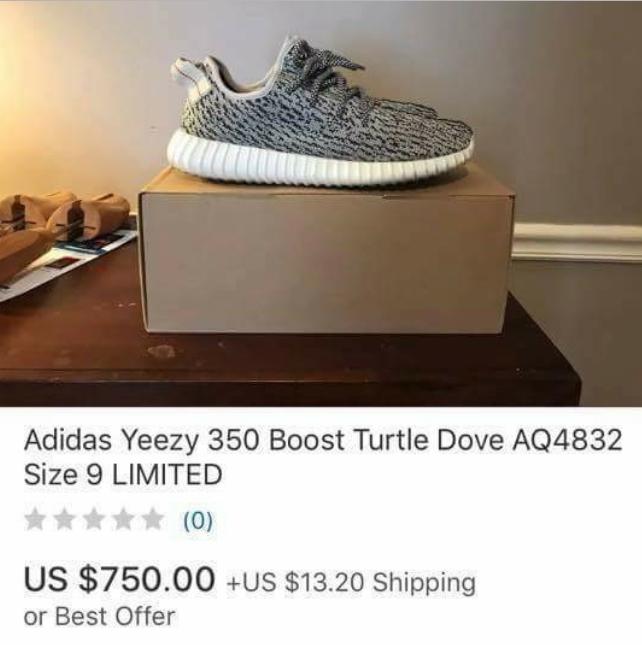
Task: Select the fourth rating star
Action: click(124, 520)
